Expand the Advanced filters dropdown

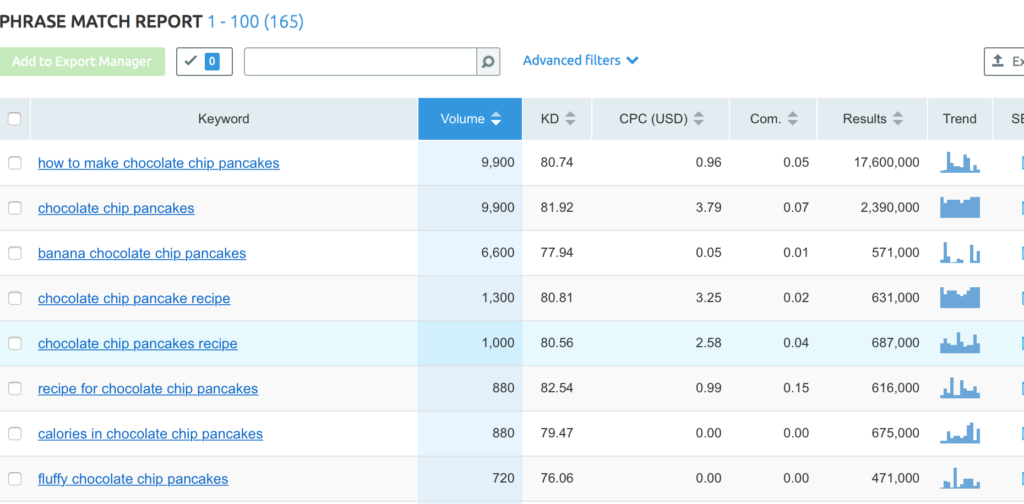coord(581,61)
